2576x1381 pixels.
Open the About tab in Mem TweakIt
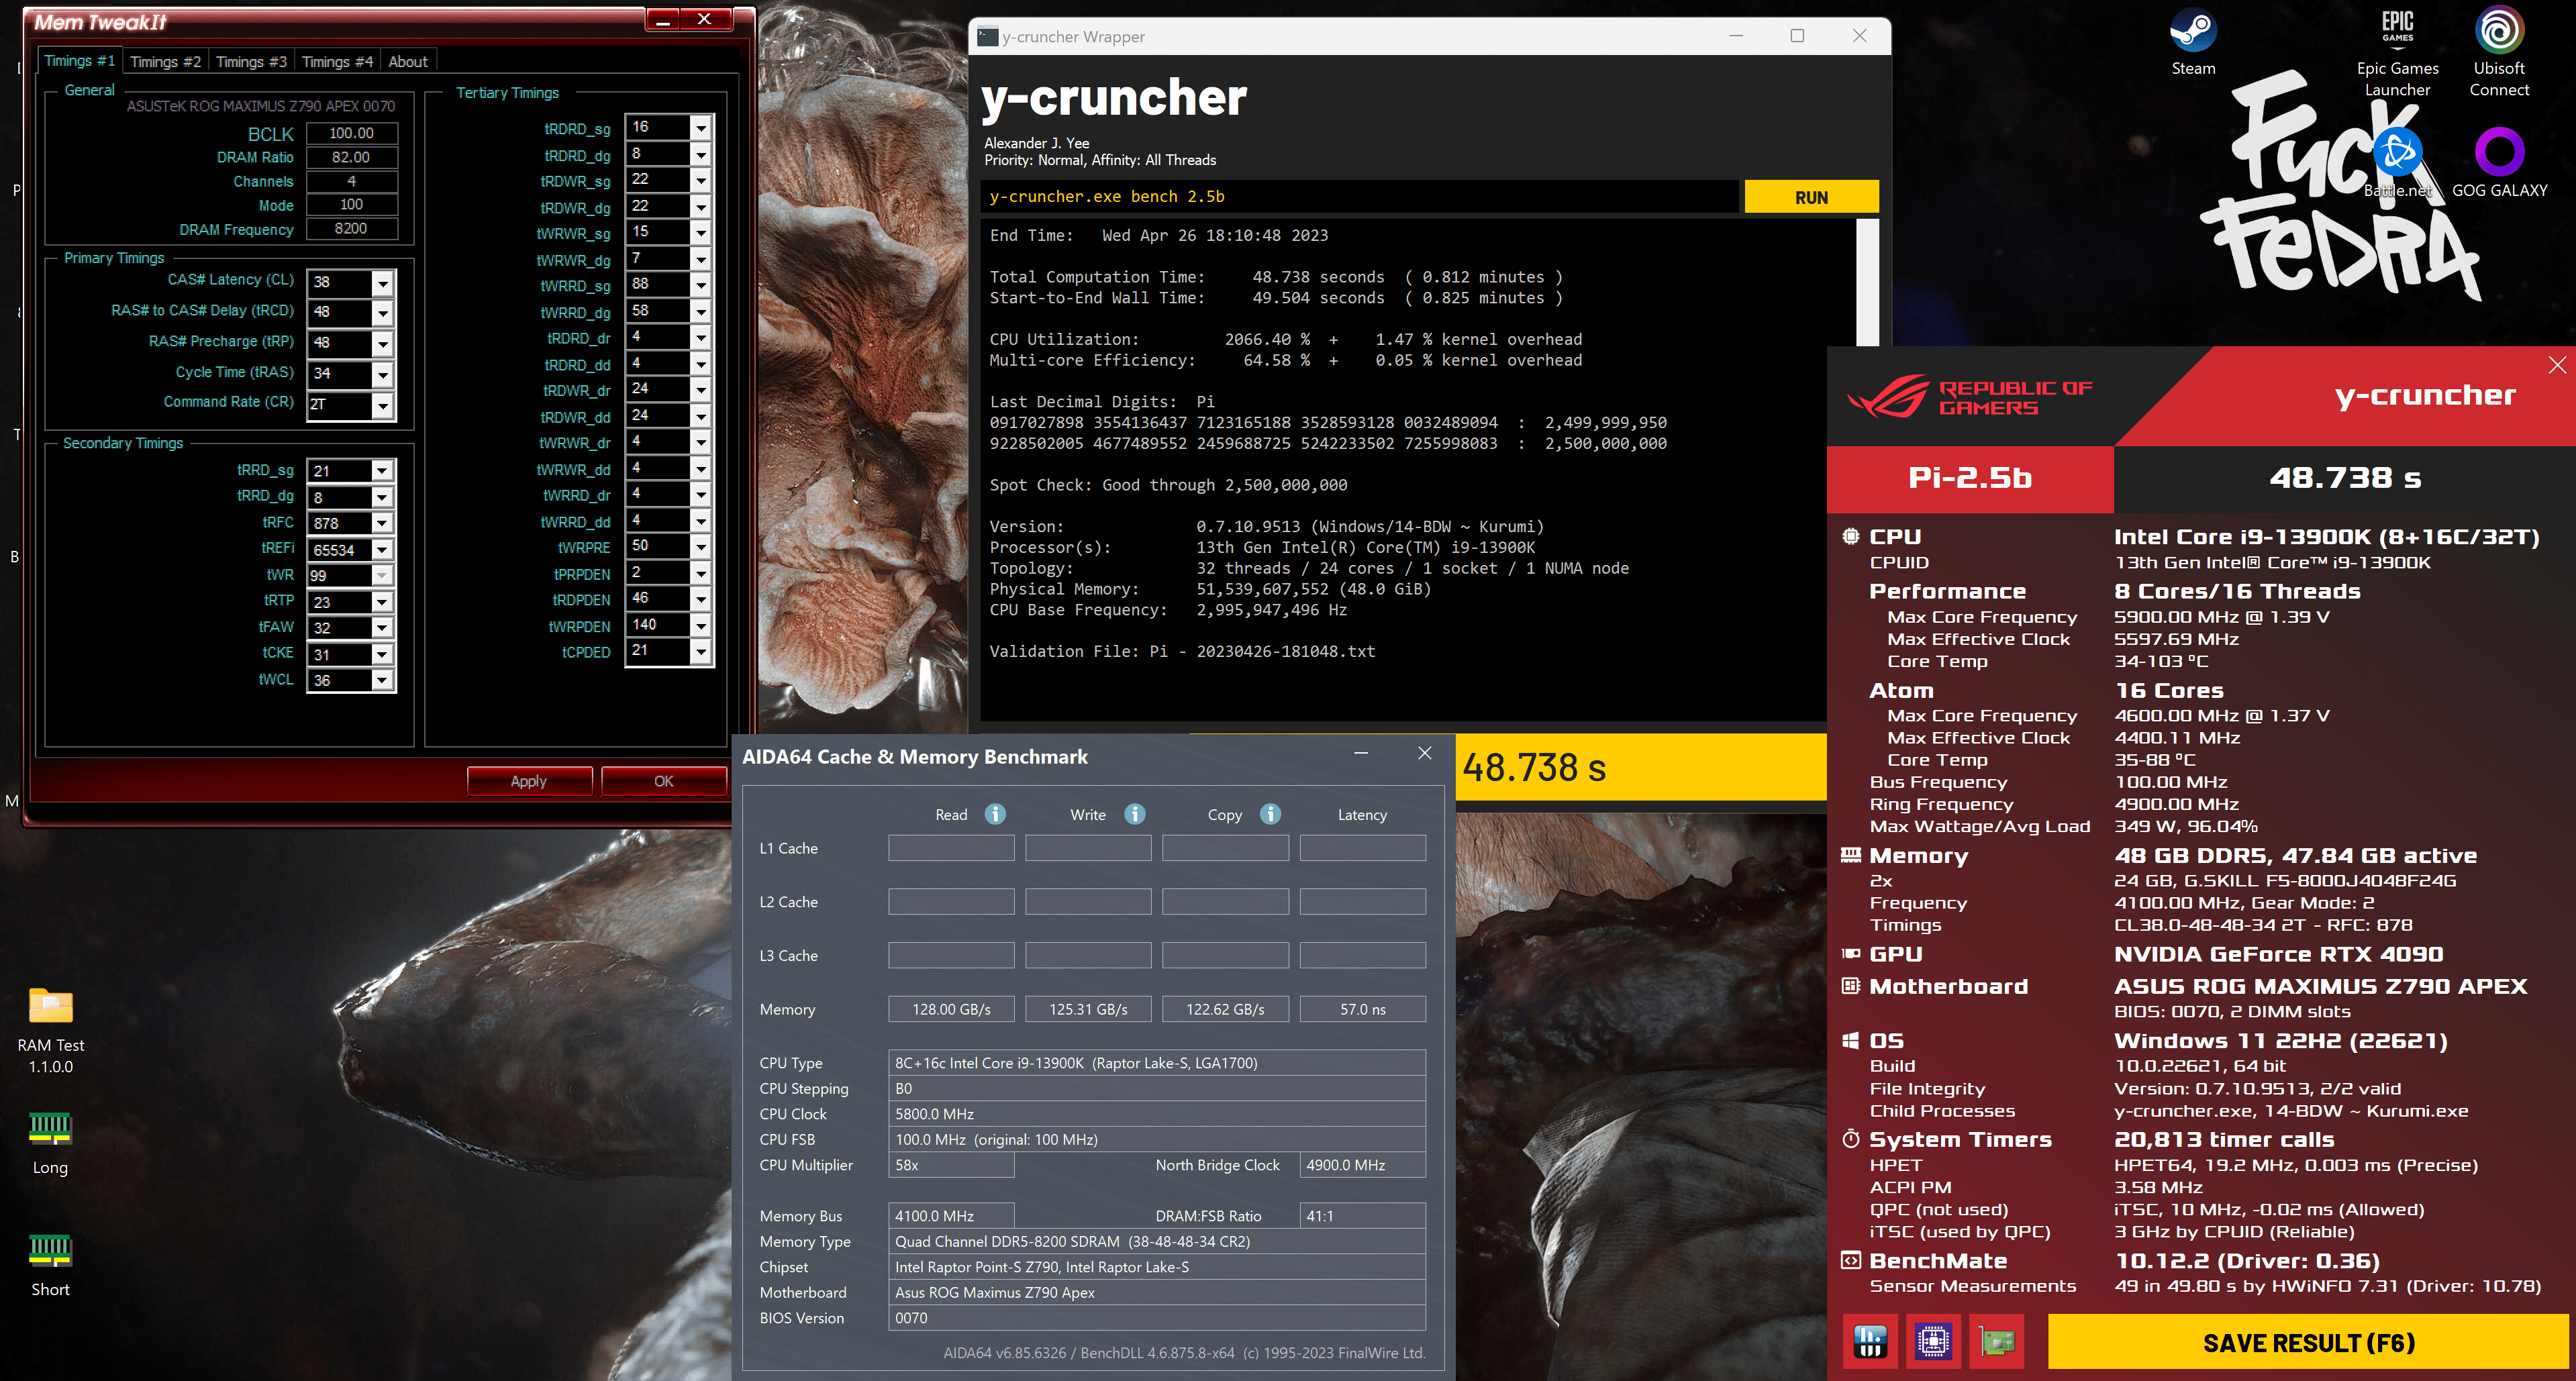coord(408,62)
